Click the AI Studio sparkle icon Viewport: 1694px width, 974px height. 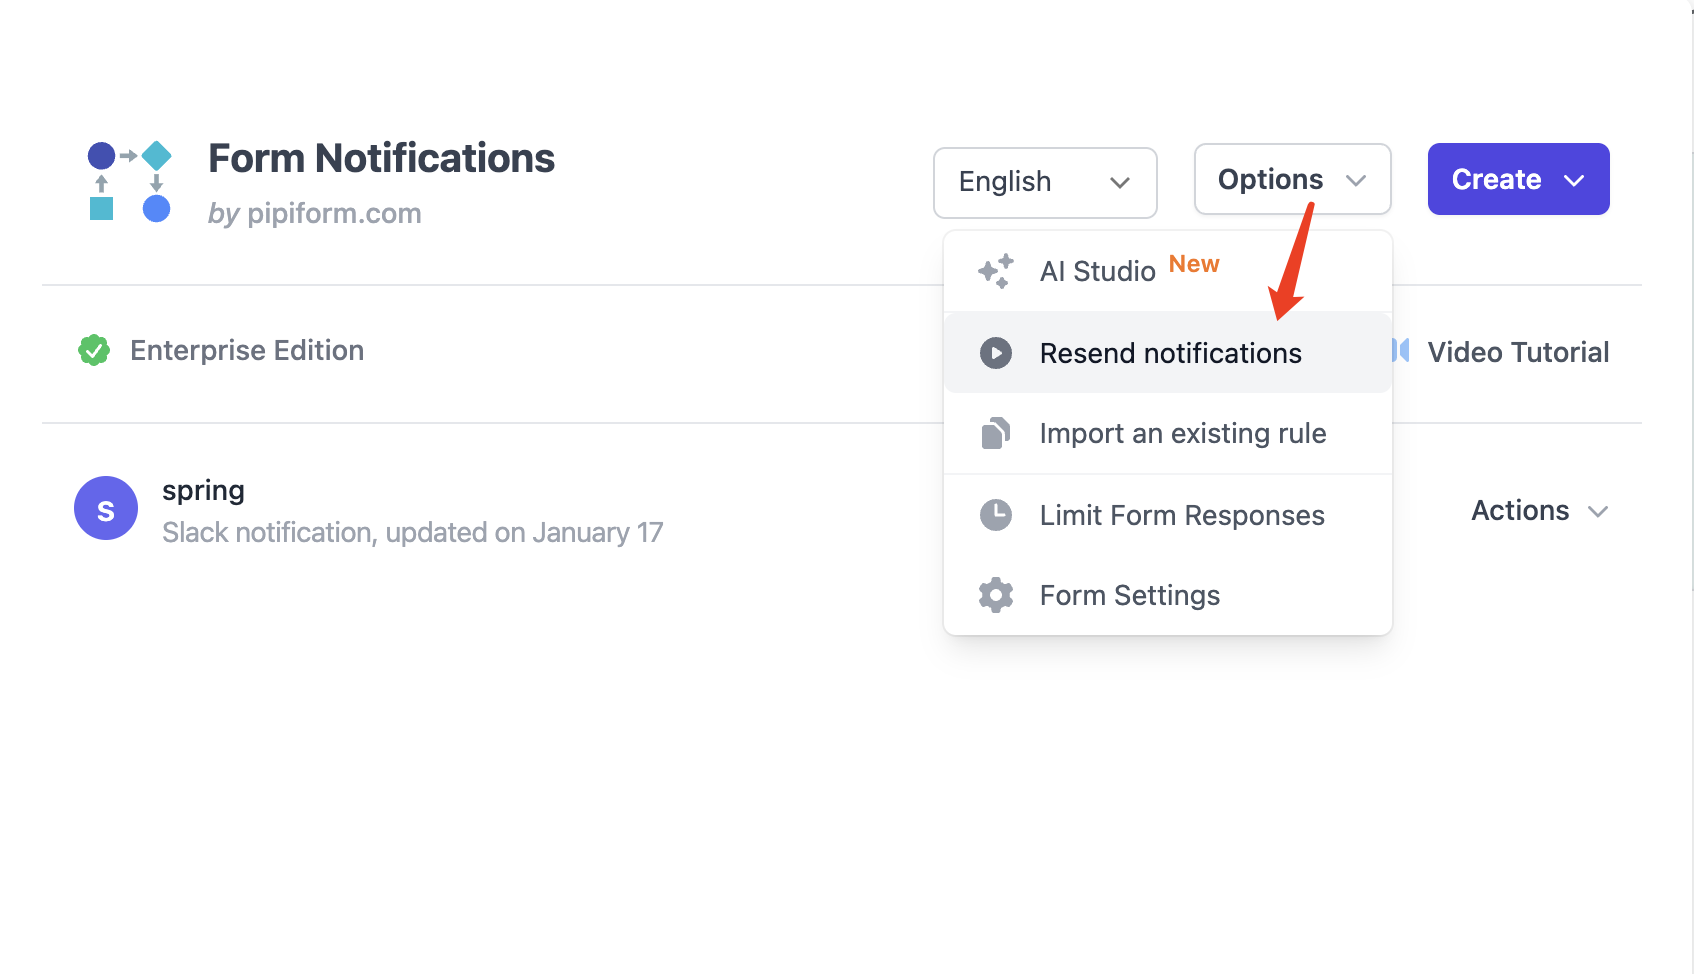[x=996, y=271]
